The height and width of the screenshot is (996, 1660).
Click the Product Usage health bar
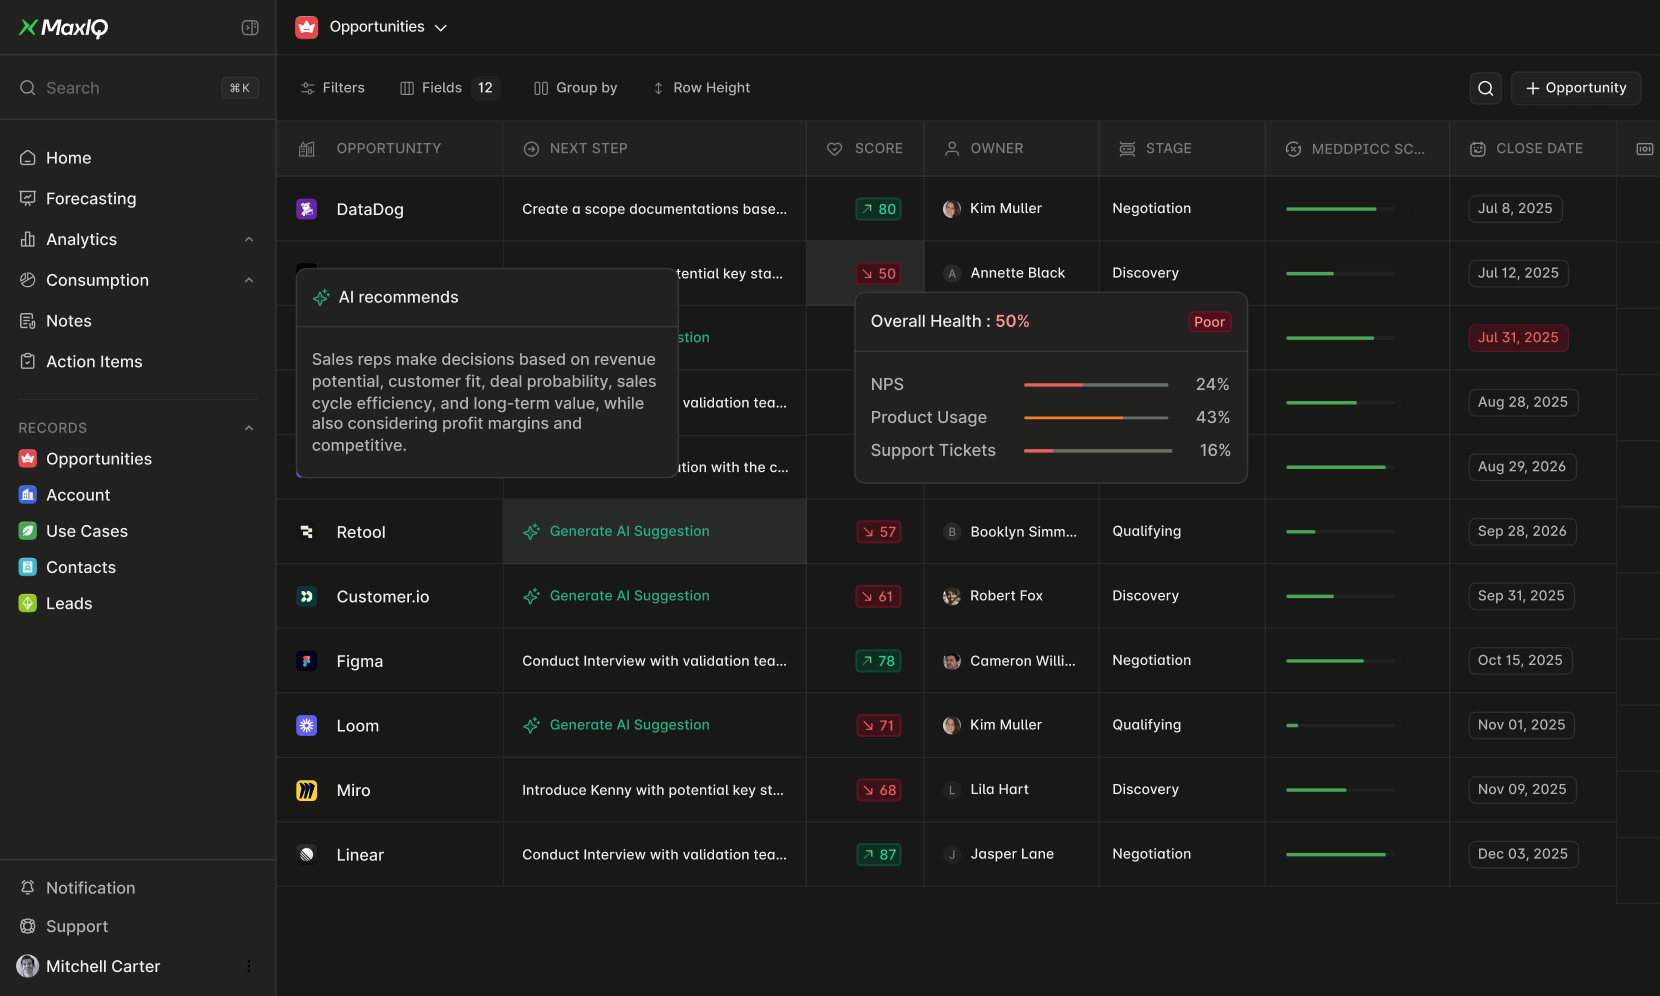(1096, 417)
